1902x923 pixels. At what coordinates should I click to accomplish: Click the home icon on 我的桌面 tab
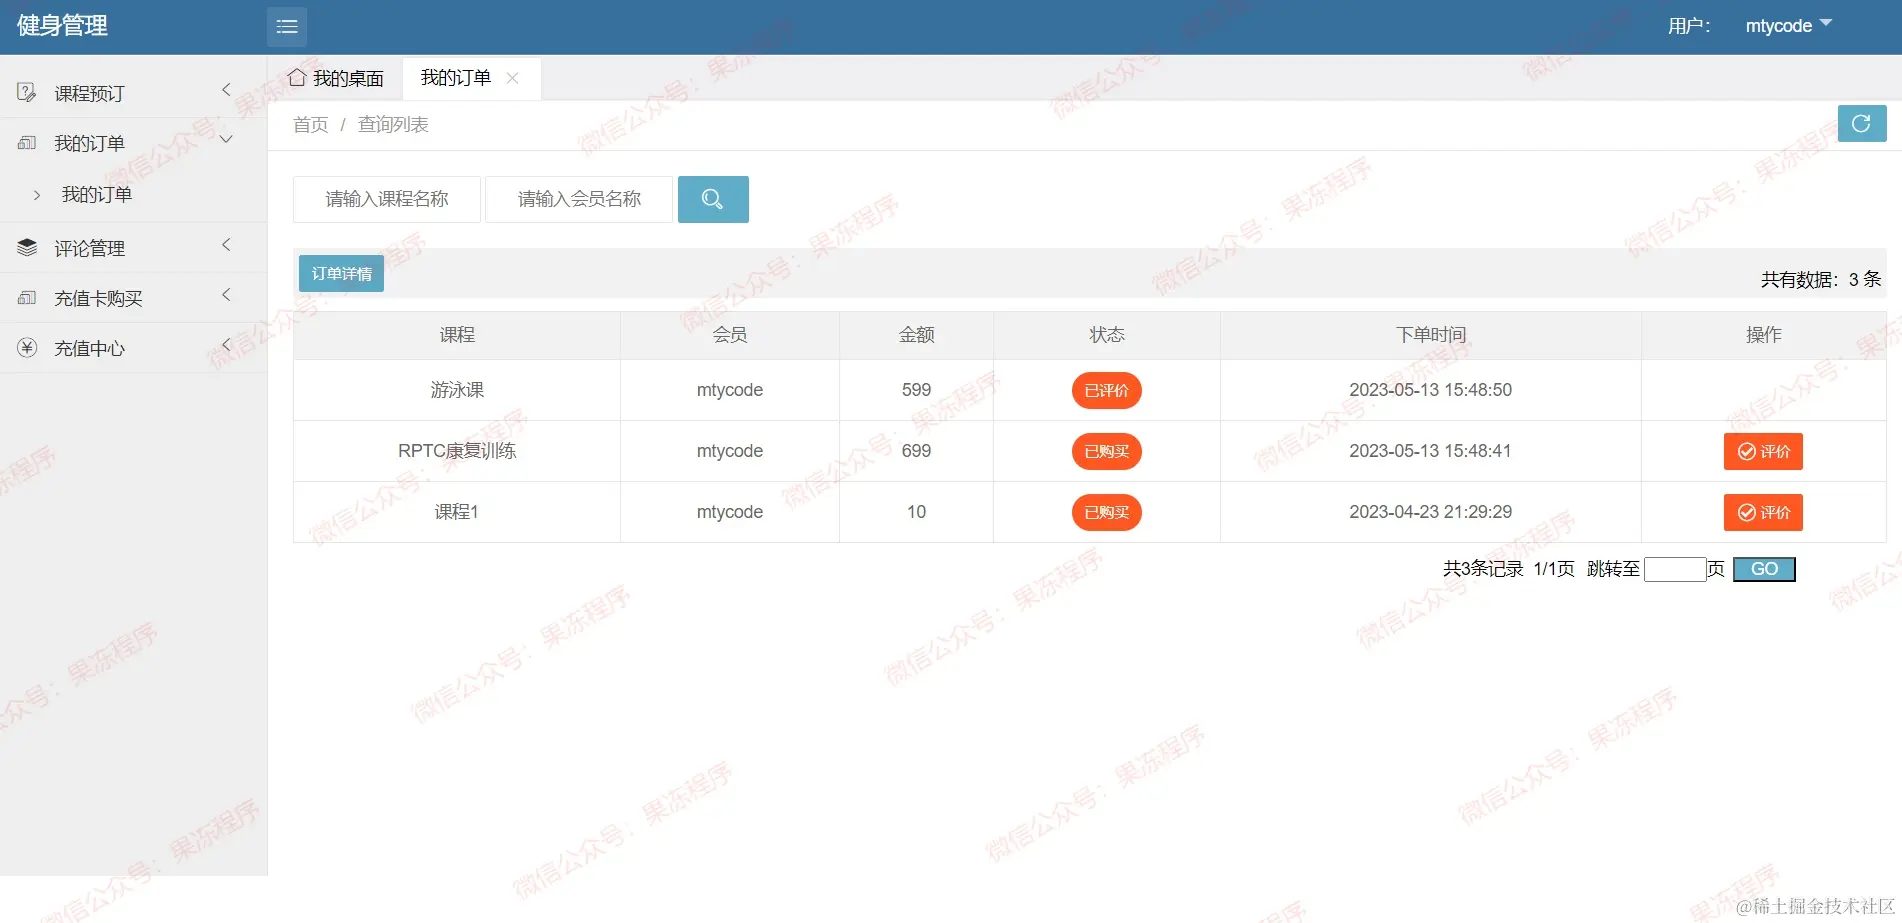click(x=297, y=77)
